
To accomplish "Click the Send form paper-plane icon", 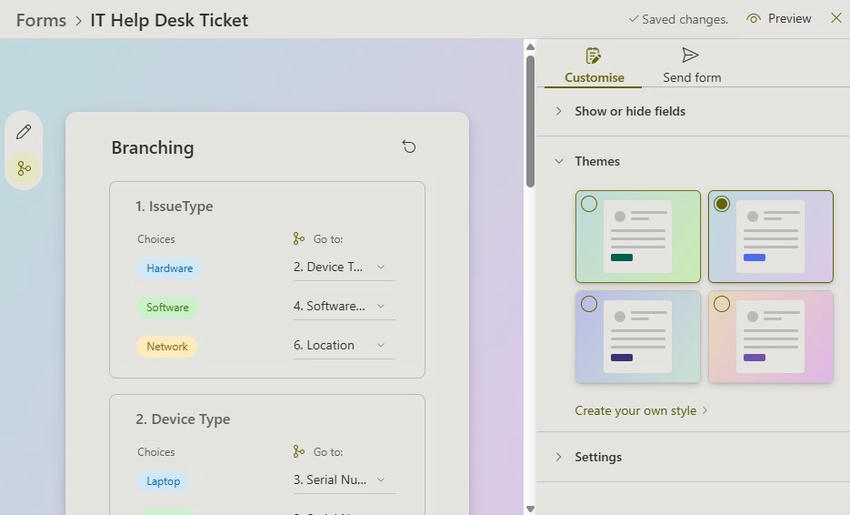I will click(690, 55).
